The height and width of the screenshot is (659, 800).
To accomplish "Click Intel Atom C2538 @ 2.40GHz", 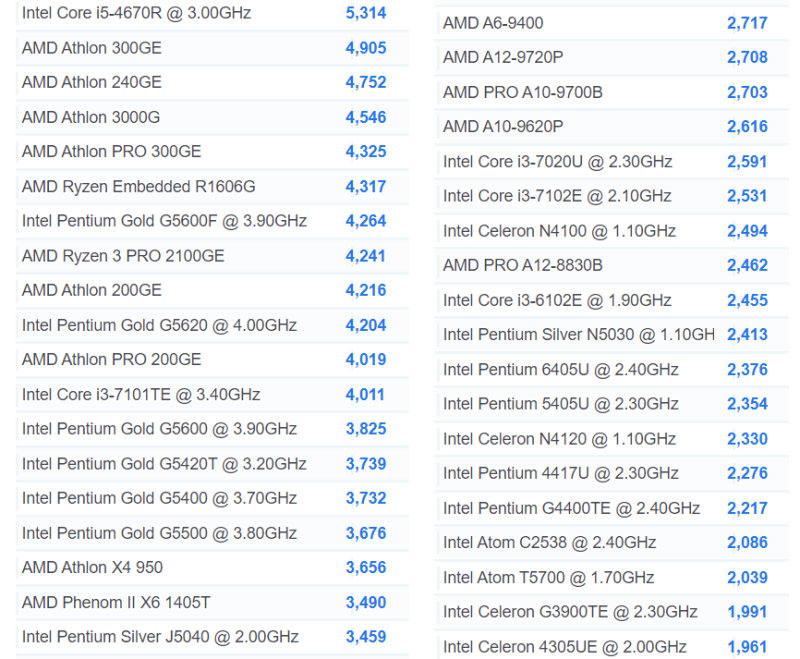I will point(549,543).
